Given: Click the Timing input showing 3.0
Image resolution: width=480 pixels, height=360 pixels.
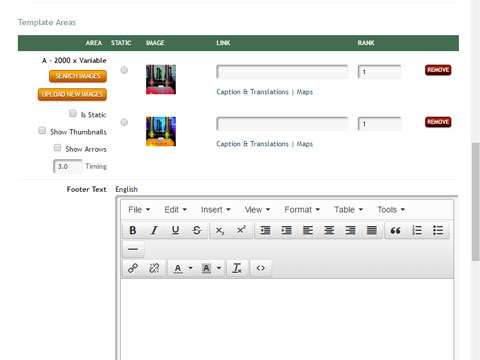Looking at the screenshot, I should click(68, 166).
